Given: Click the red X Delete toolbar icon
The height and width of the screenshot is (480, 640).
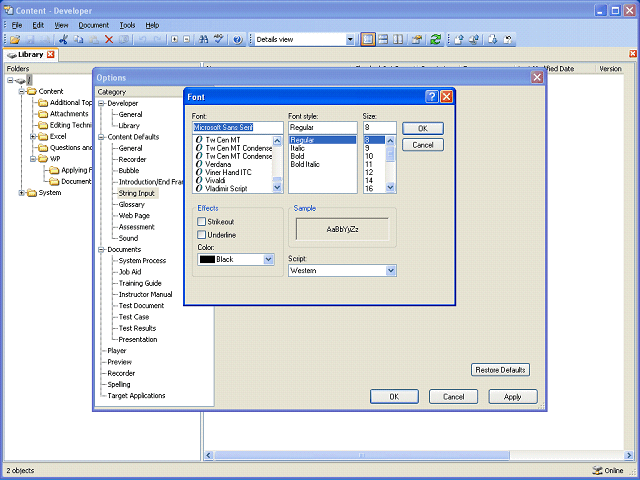Looking at the screenshot, I should click(x=109, y=40).
